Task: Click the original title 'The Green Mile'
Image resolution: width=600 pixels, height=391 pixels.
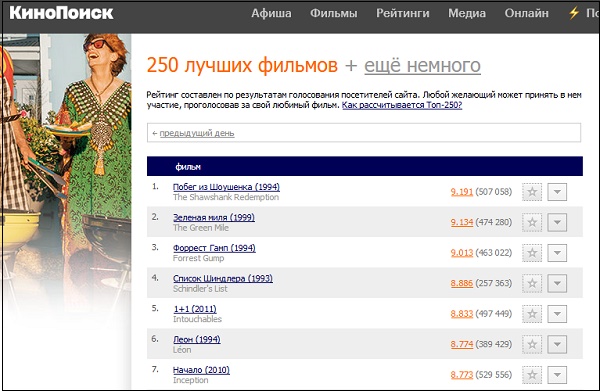Action: pos(201,228)
